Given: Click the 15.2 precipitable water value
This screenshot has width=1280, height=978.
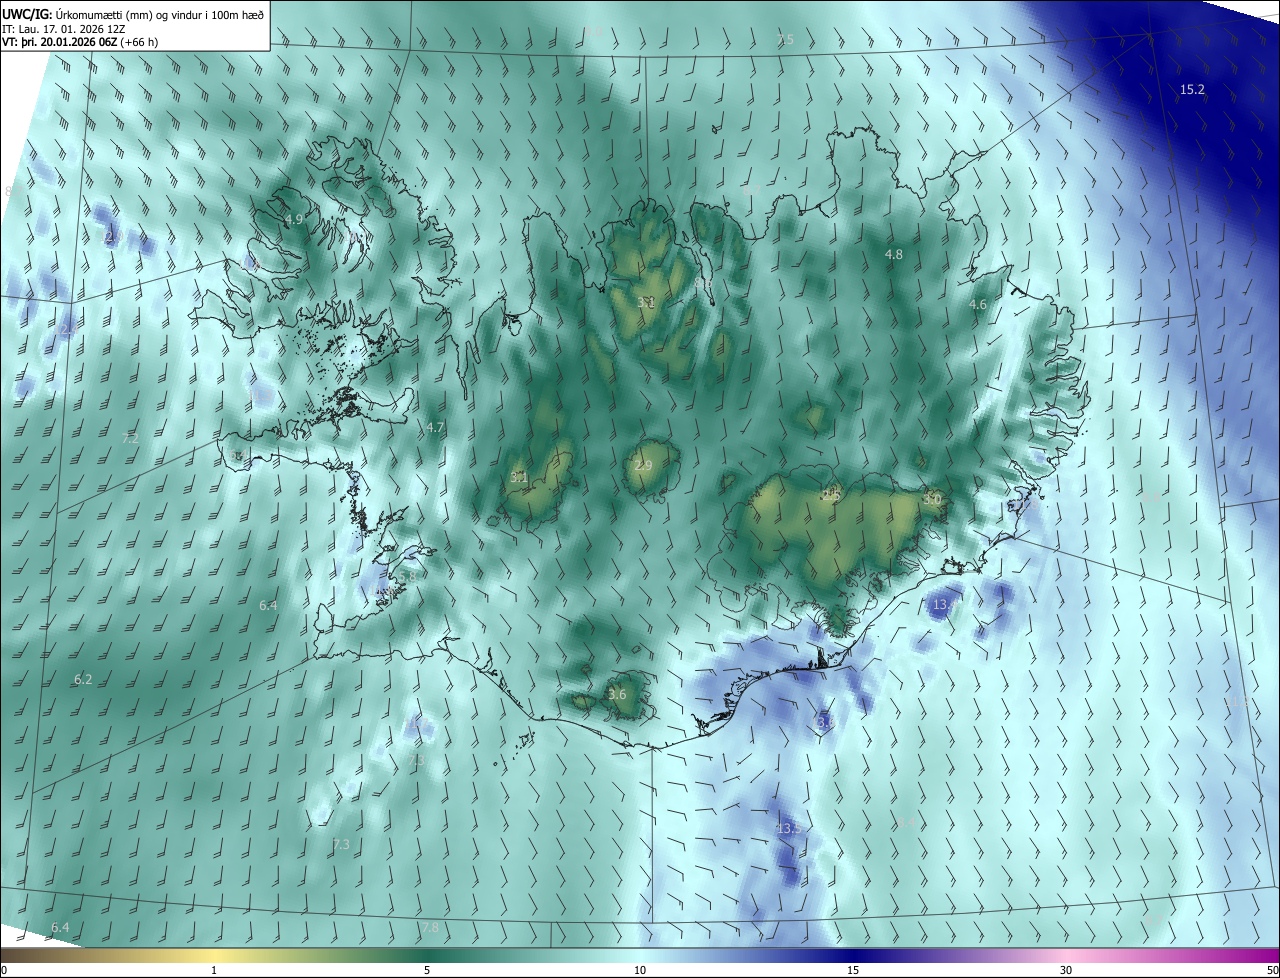Looking at the screenshot, I should 1192,89.
